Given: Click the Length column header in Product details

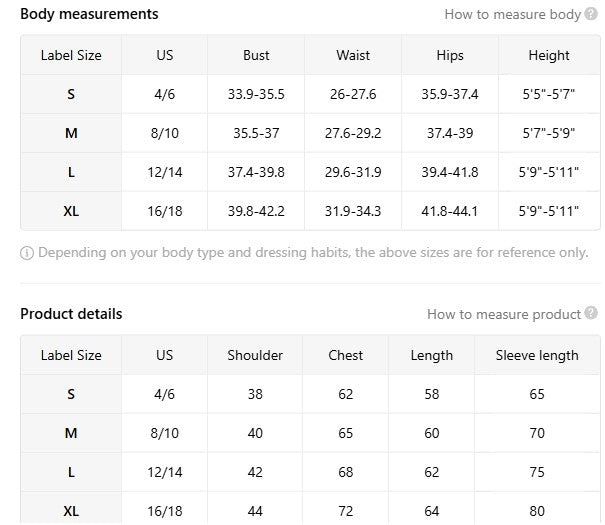Looking at the screenshot, I should (x=431, y=355).
